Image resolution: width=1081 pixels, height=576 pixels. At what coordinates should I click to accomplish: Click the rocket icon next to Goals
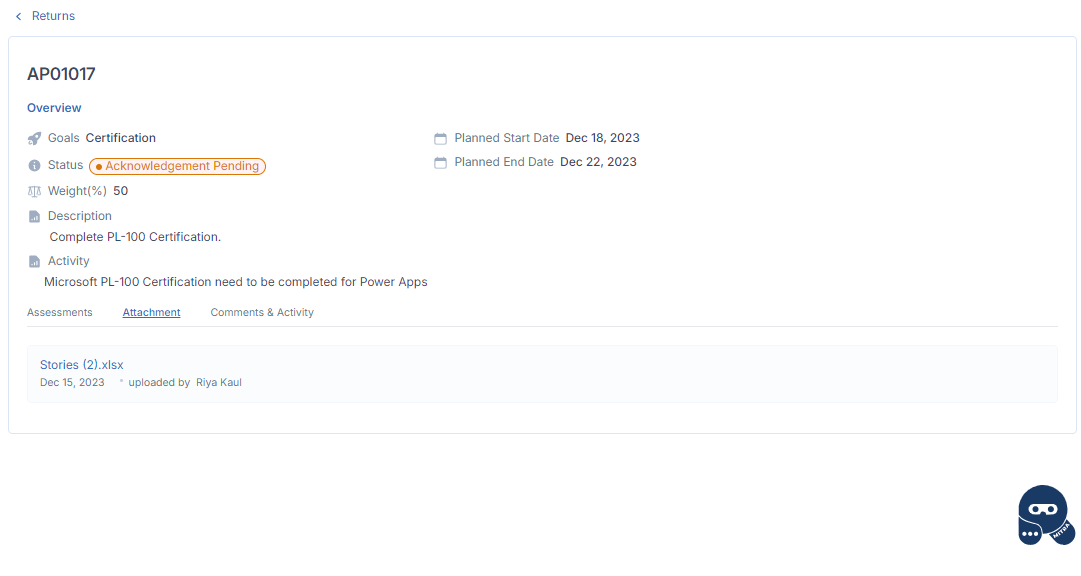(x=34, y=139)
